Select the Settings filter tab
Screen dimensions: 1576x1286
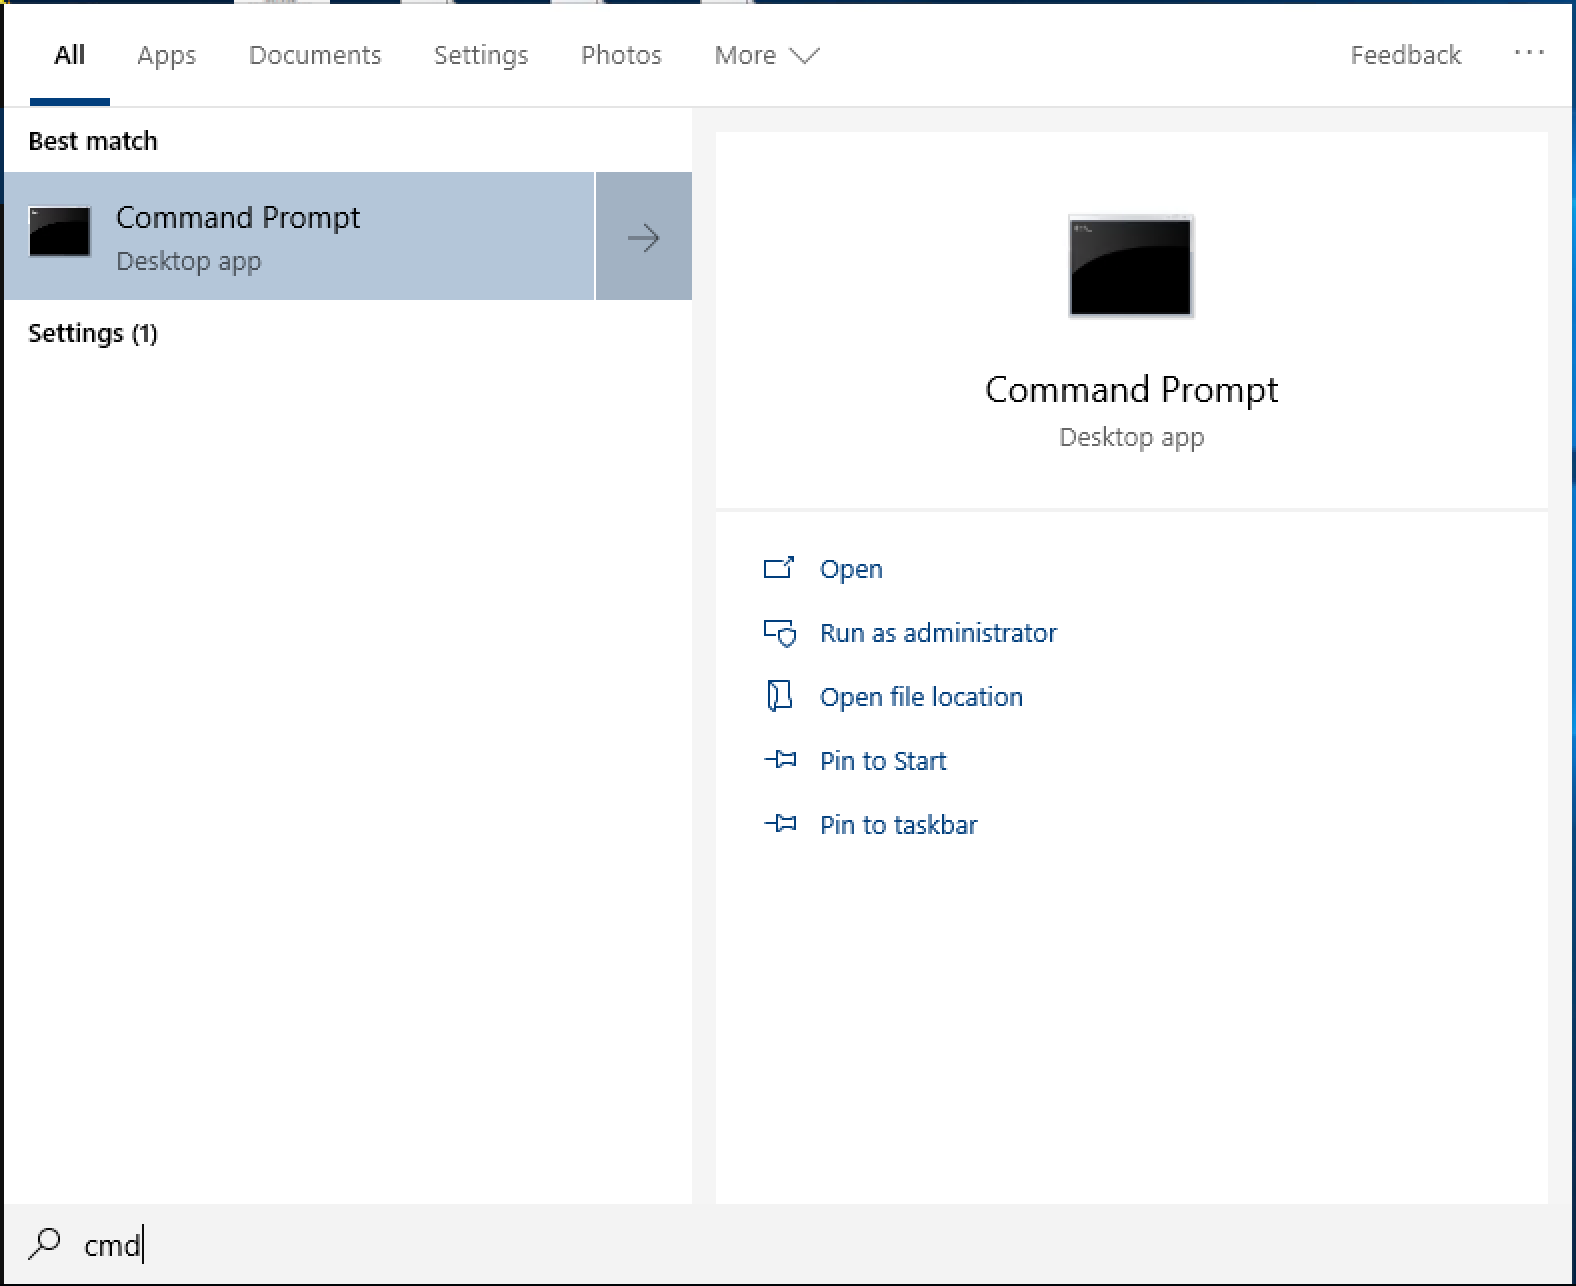tap(481, 55)
